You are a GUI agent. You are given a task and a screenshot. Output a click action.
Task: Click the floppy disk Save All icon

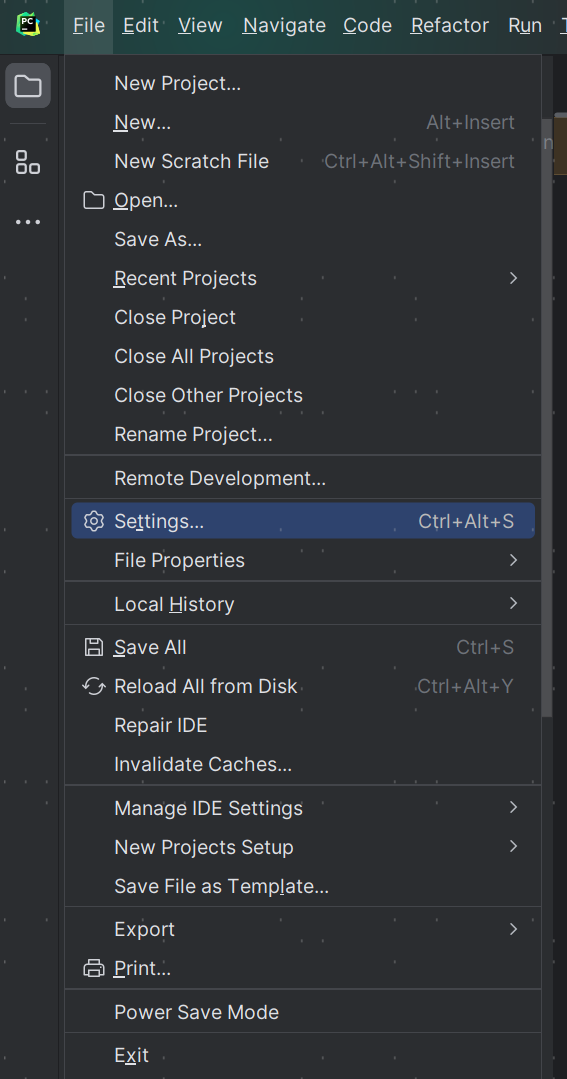tap(94, 647)
